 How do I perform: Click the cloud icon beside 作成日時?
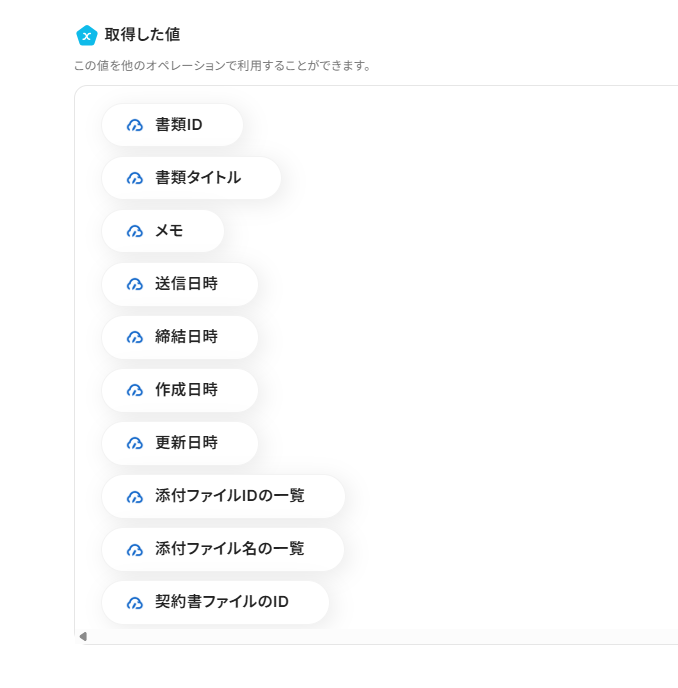point(135,390)
